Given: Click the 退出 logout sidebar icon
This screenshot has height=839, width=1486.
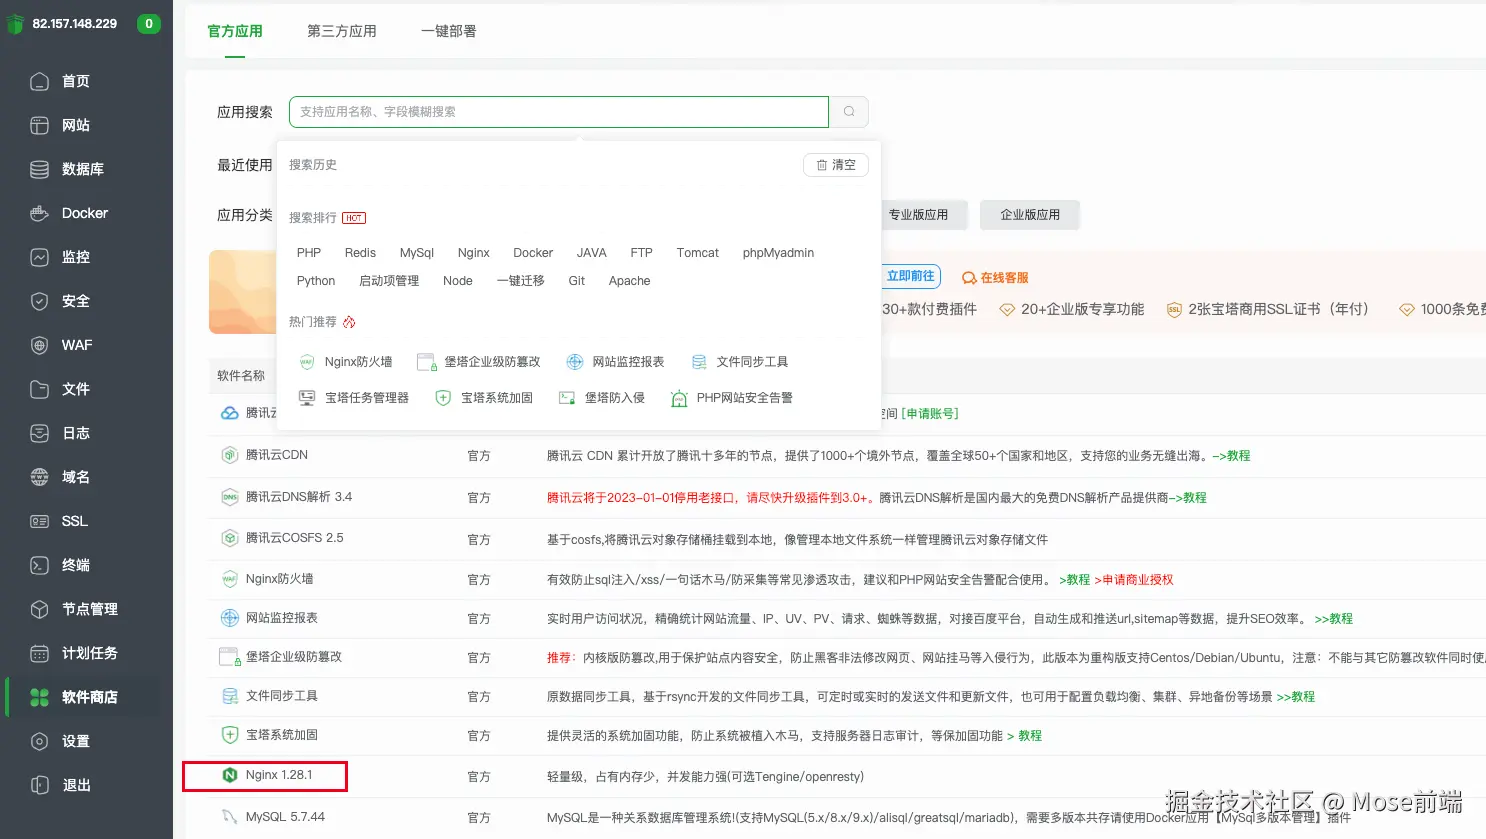Looking at the screenshot, I should pos(39,785).
